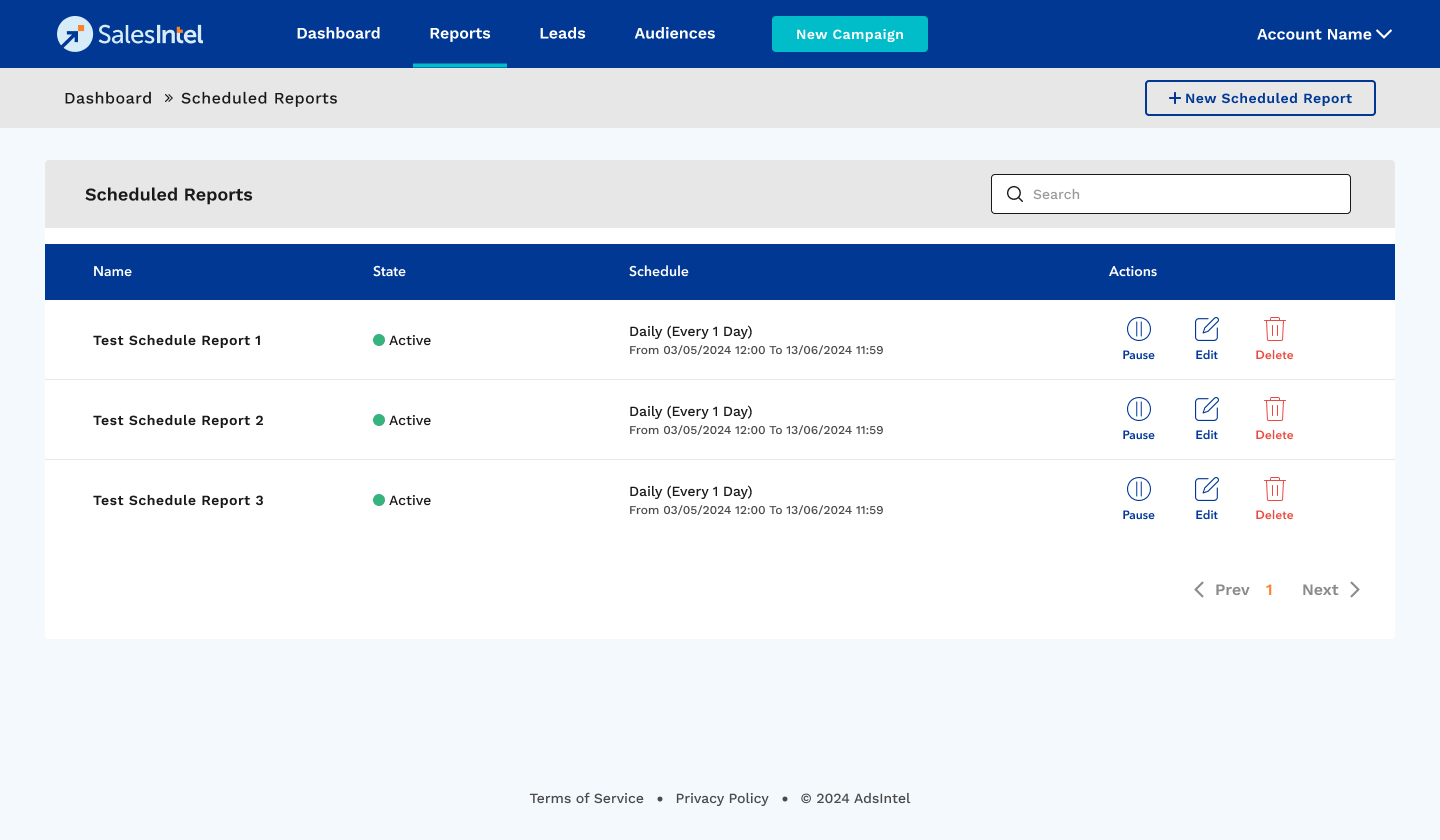Go to Next page of reports

coord(1330,590)
